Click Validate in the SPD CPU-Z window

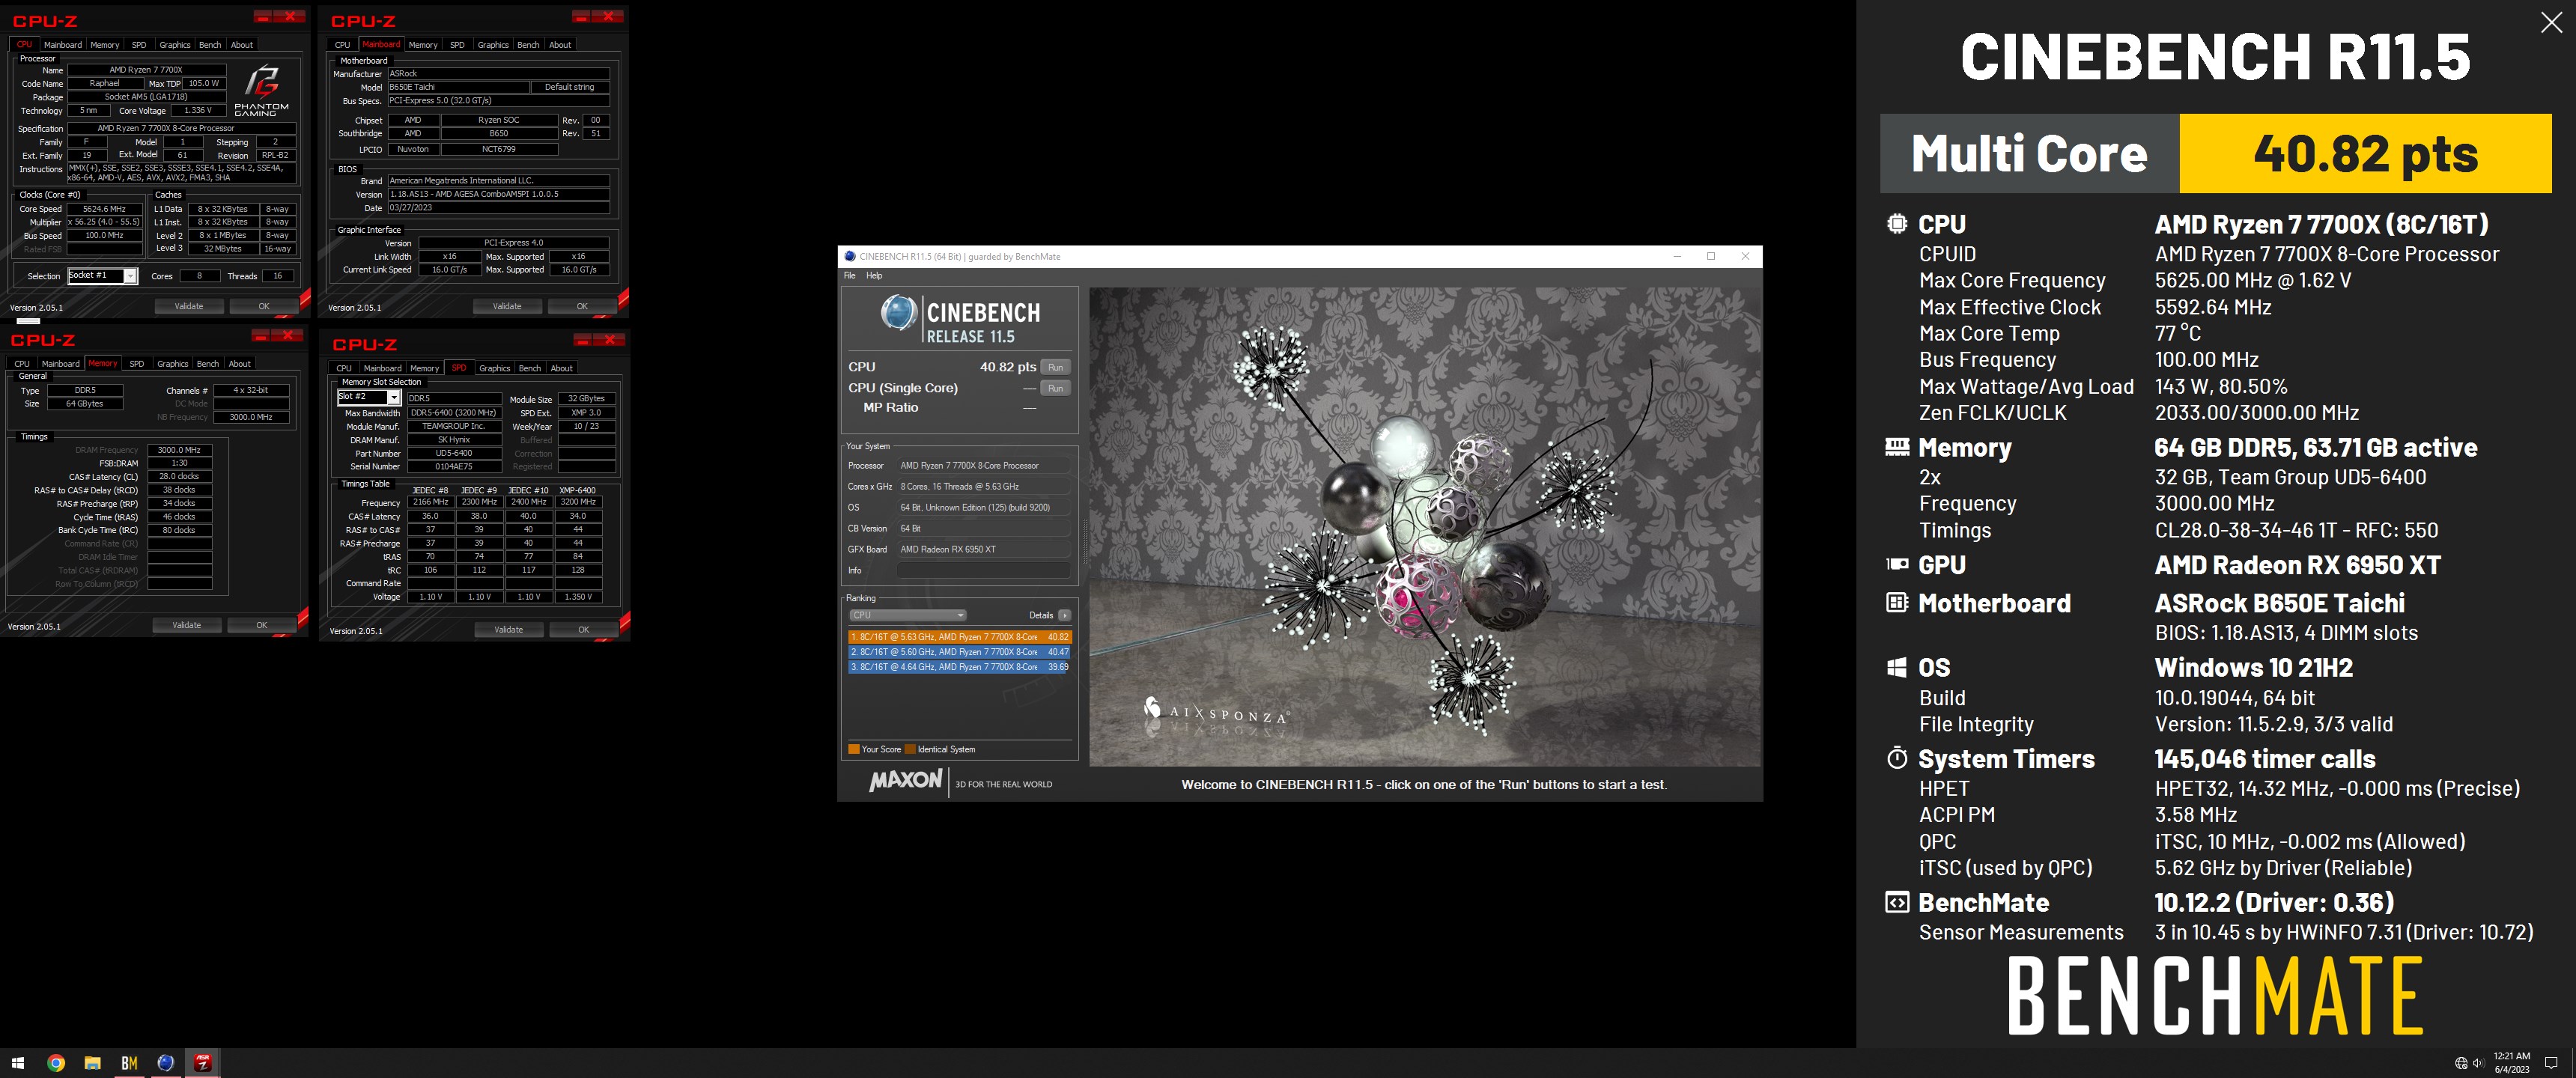pos(509,629)
